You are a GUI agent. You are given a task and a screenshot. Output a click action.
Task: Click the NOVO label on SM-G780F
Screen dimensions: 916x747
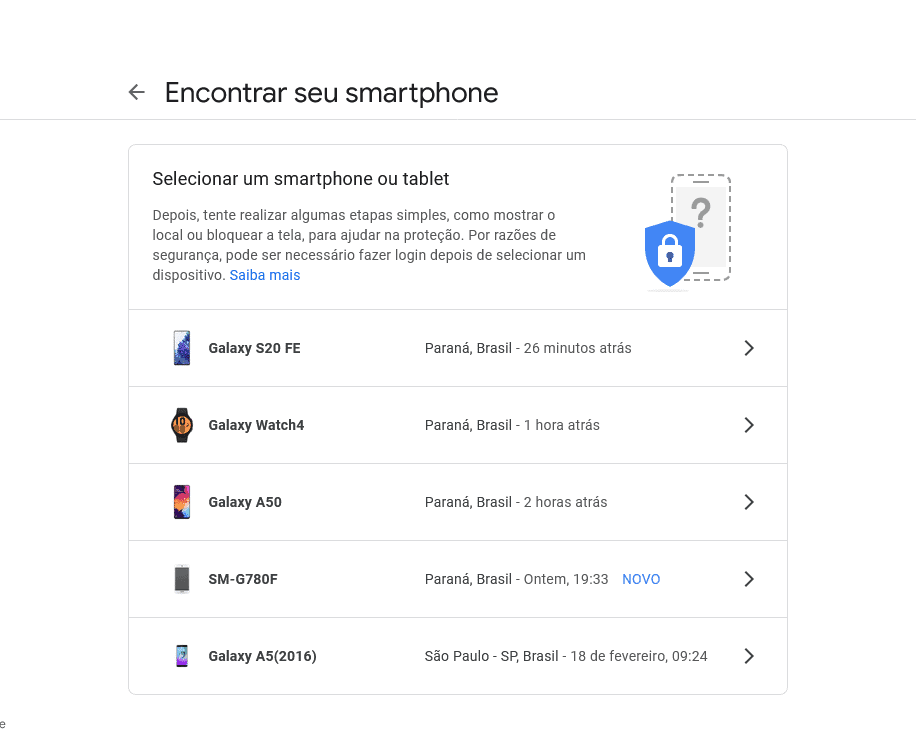point(640,578)
